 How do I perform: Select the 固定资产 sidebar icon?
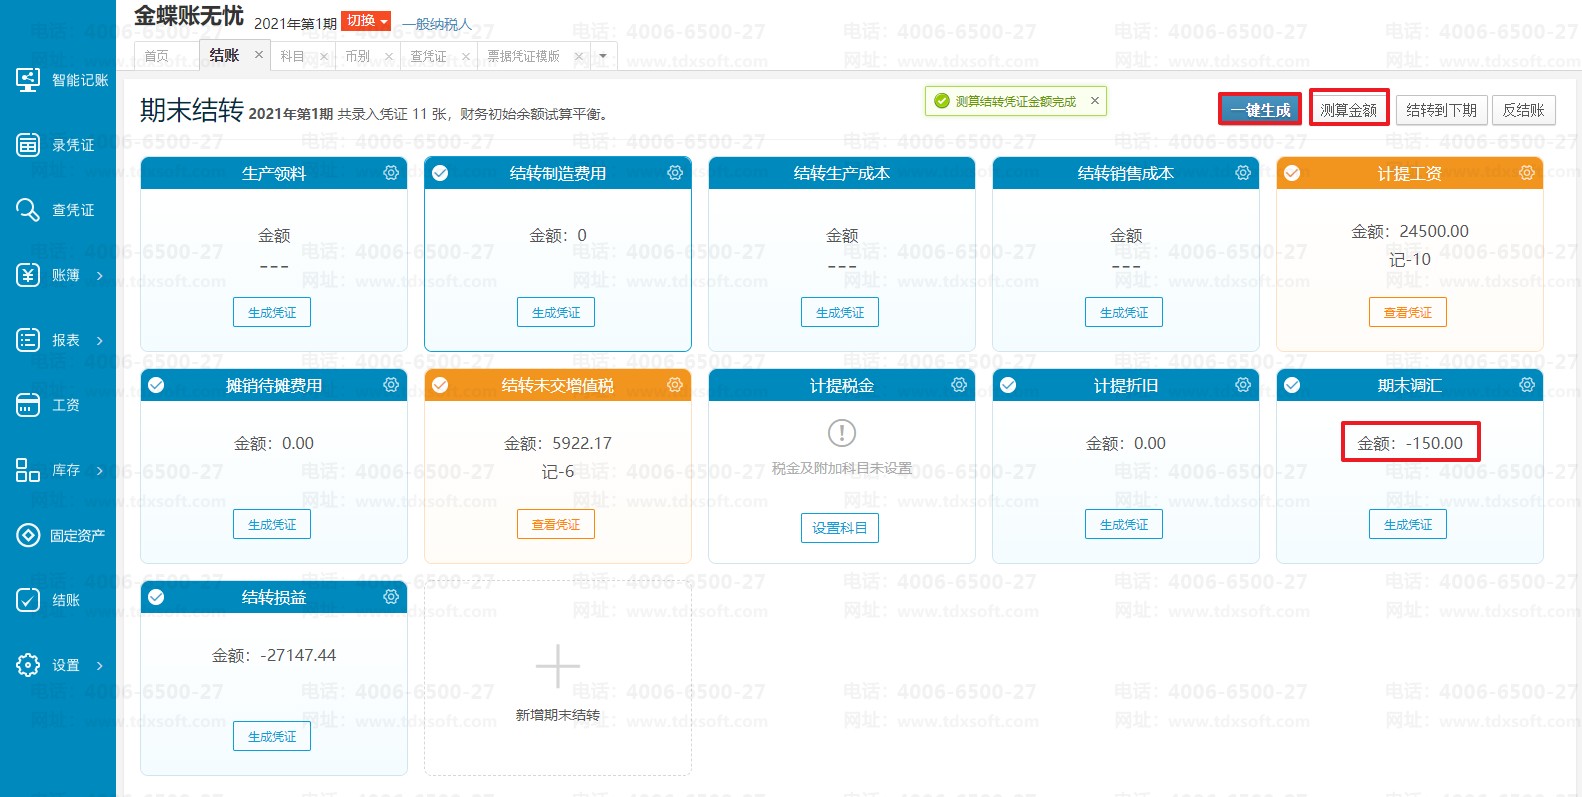tap(28, 535)
